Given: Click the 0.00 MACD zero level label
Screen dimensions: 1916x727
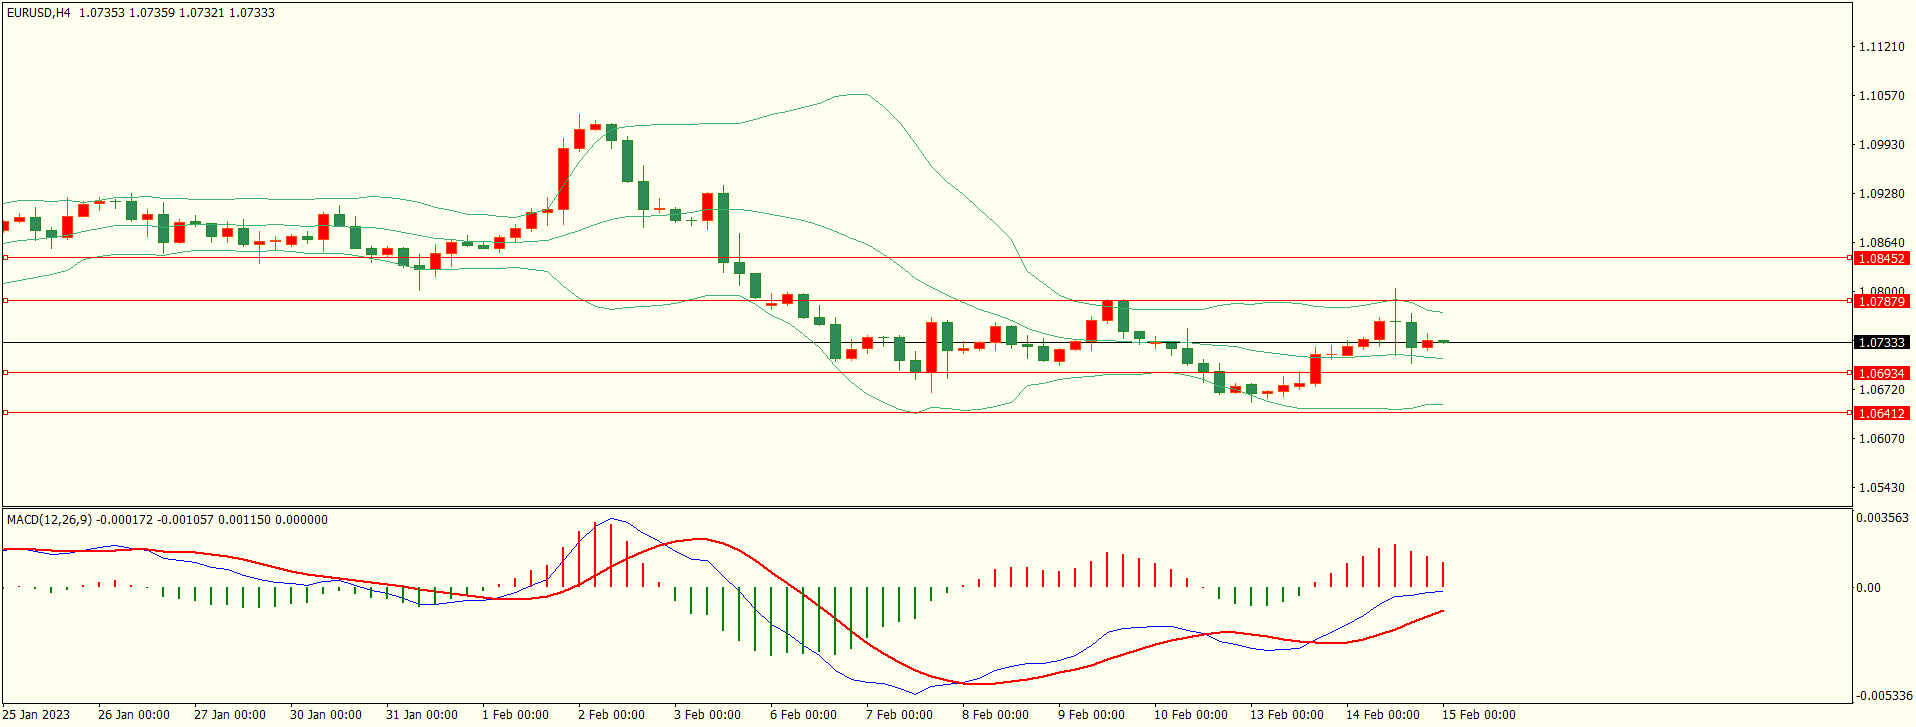Looking at the screenshot, I should (1868, 588).
